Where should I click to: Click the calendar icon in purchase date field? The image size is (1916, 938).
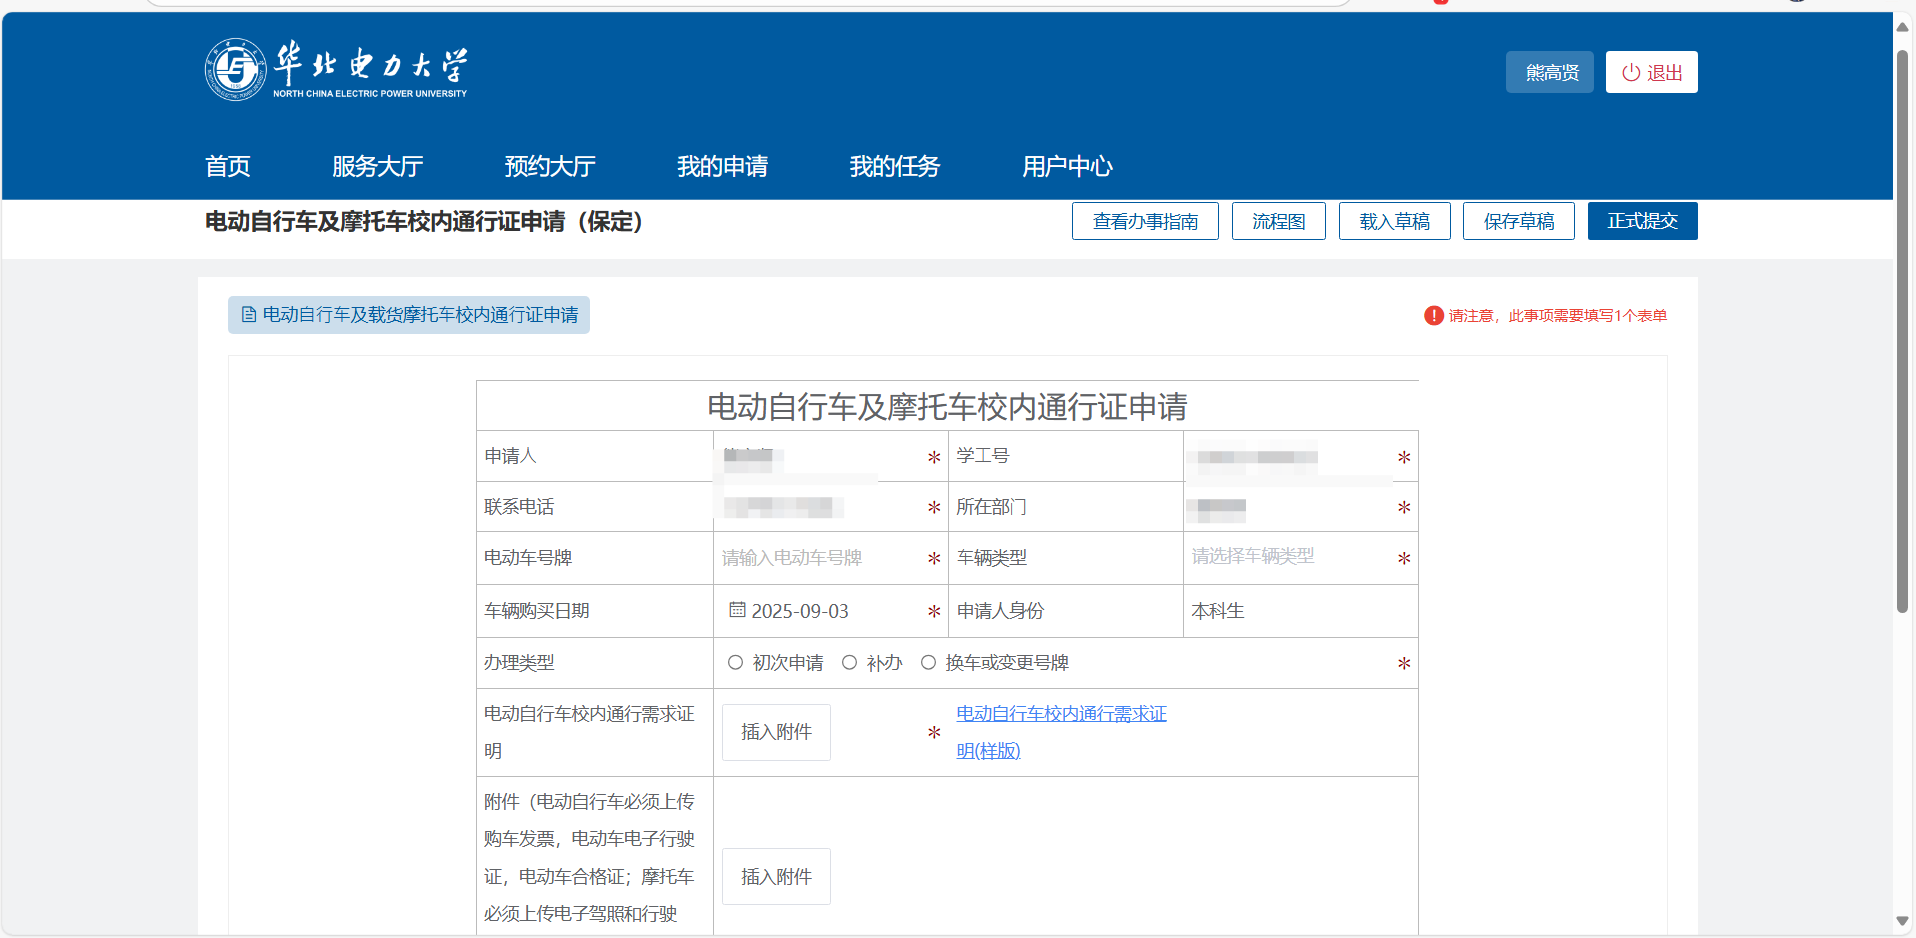pyautogui.click(x=737, y=610)
